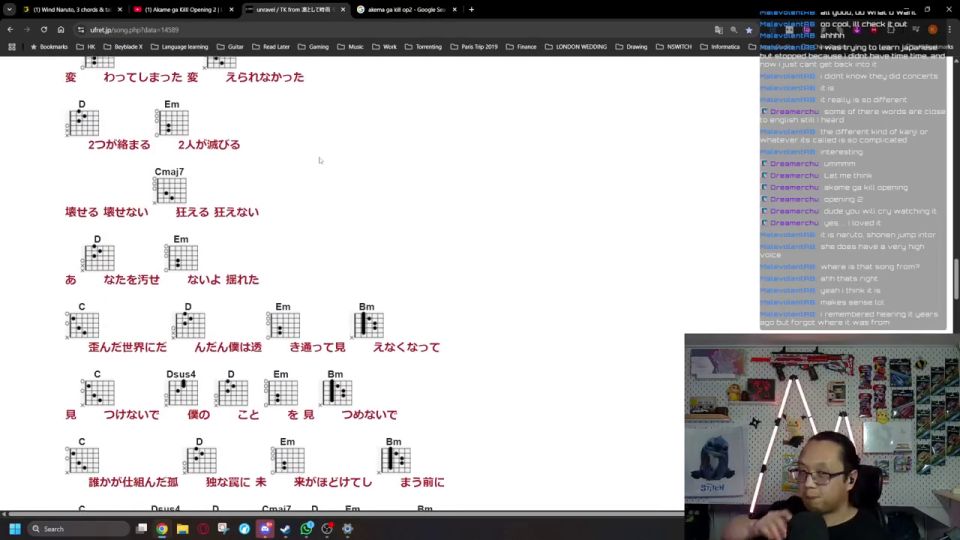Click the lyric 2つが絡まる
The height and width of the screenshot is (540, 960).
(119, 144)
